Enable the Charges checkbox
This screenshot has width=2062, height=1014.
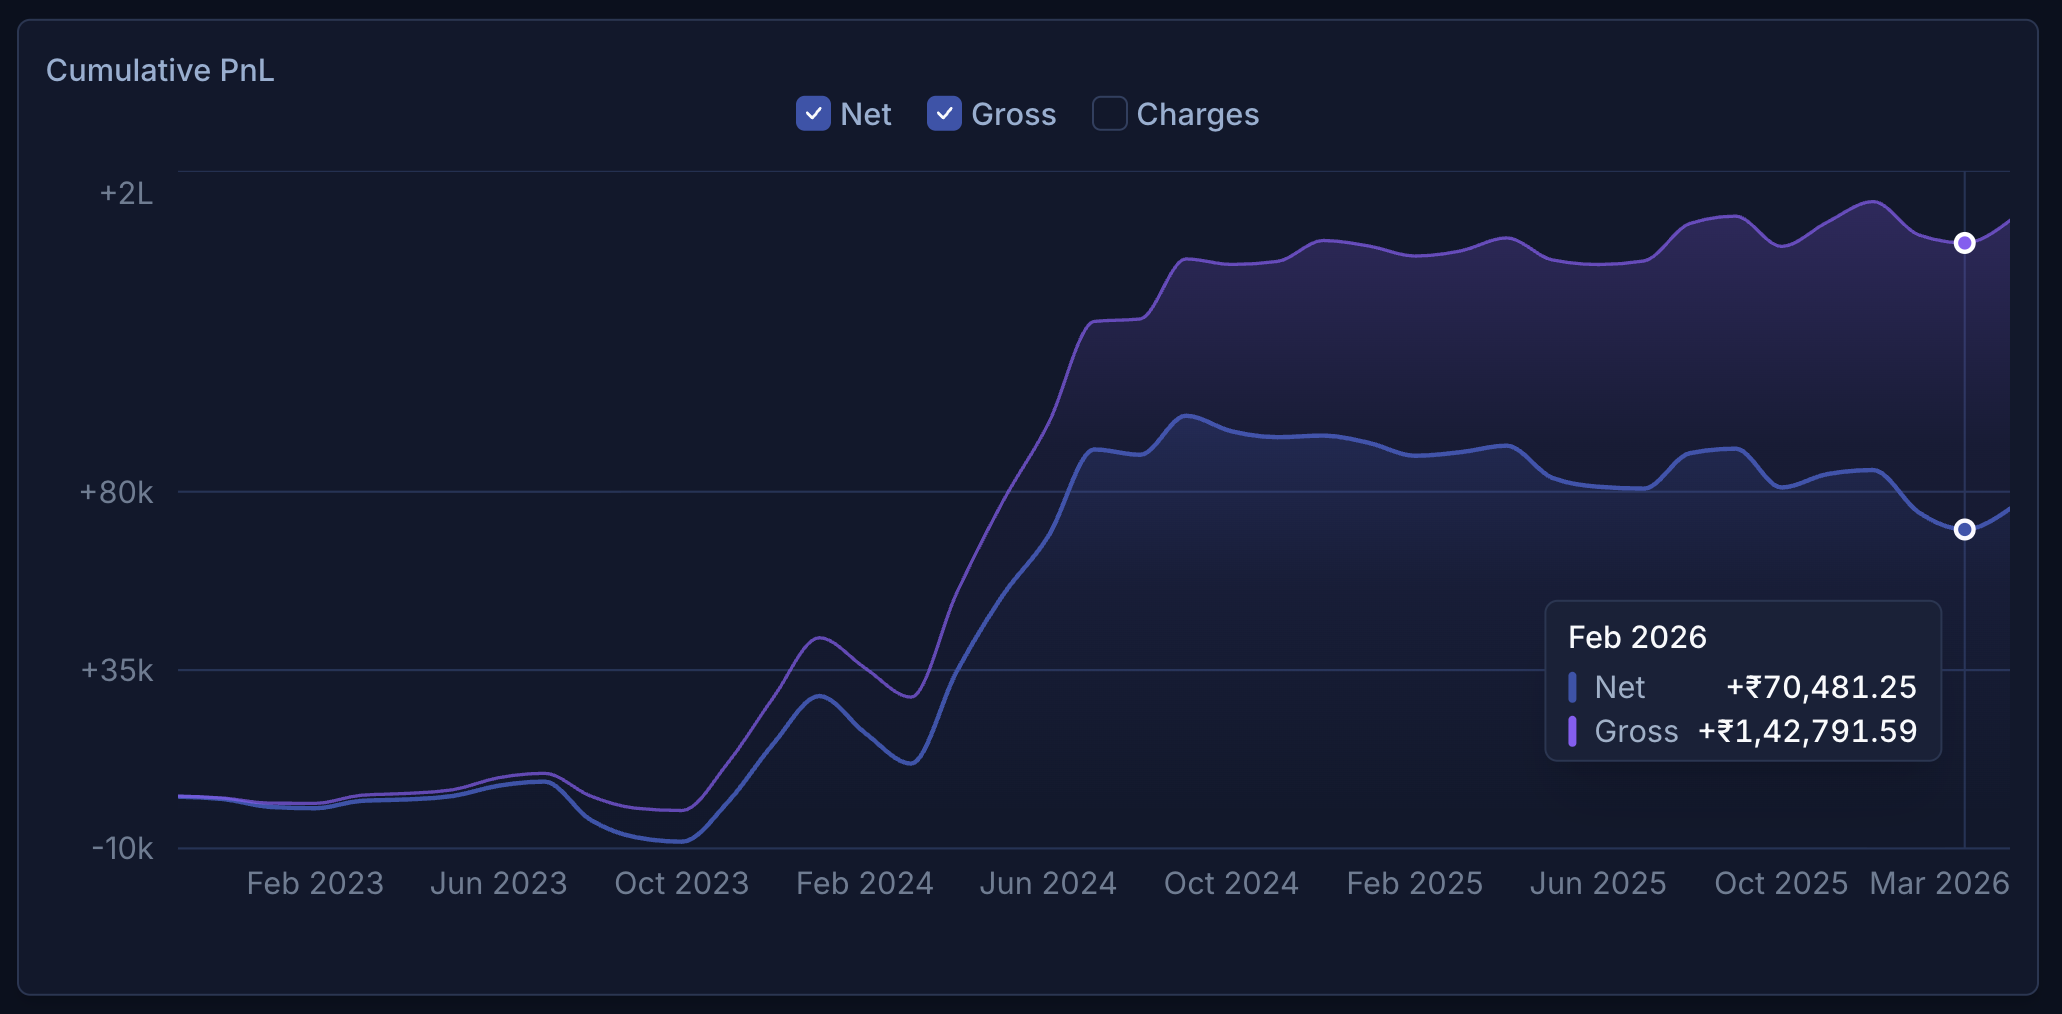tap(1109, 114)
